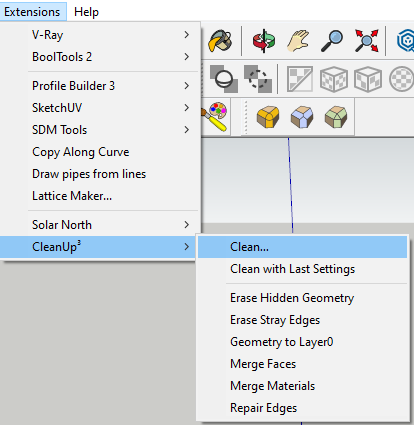Screen dimensions: 414x425
Task: Click the blue beveled corner box icon
Action: click(302, 117)
